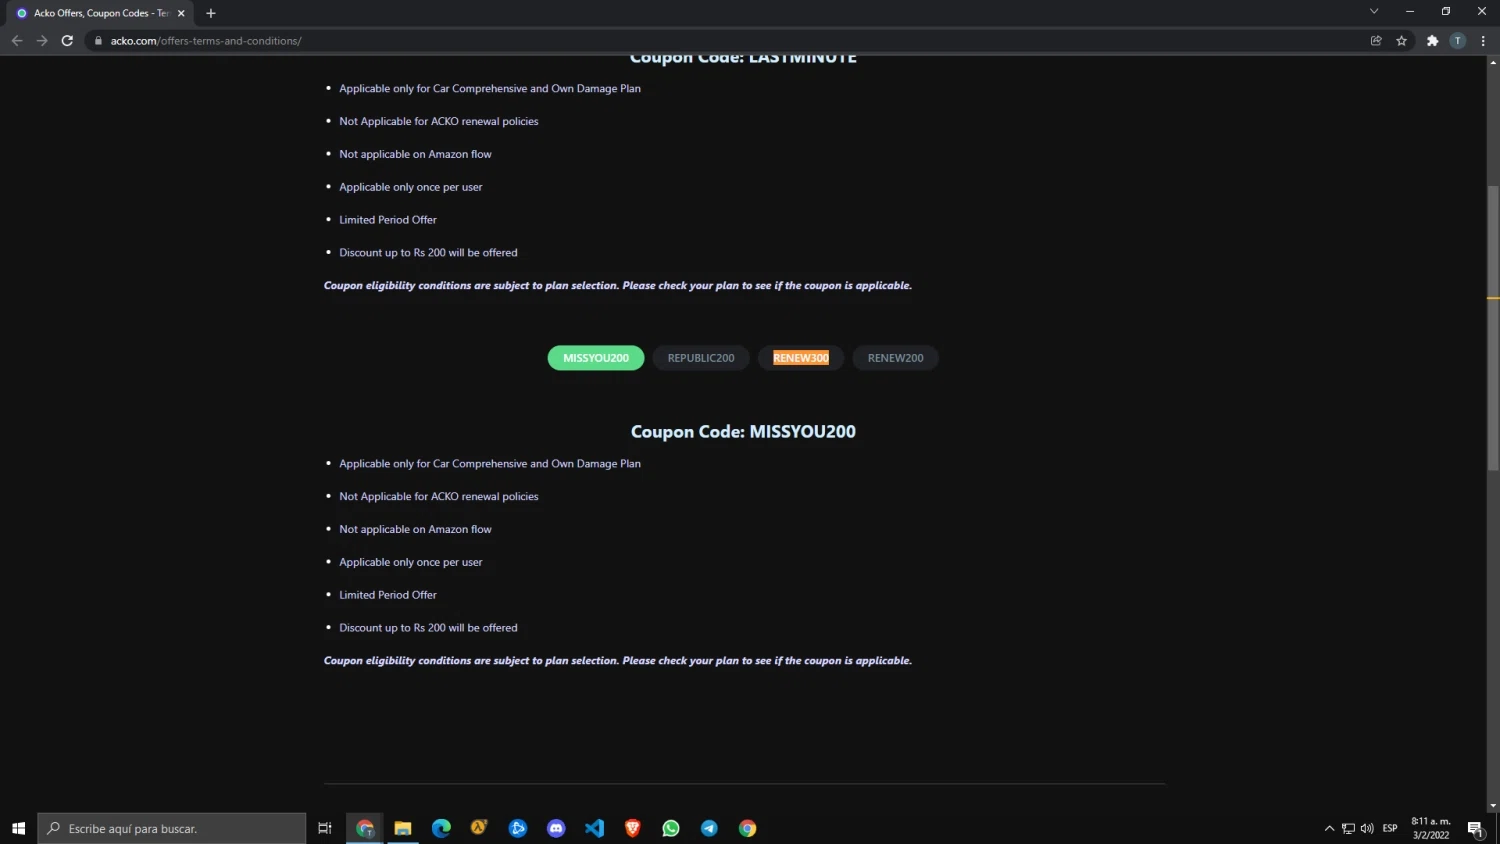Share this page using the address bar icon

[1376, 41]
